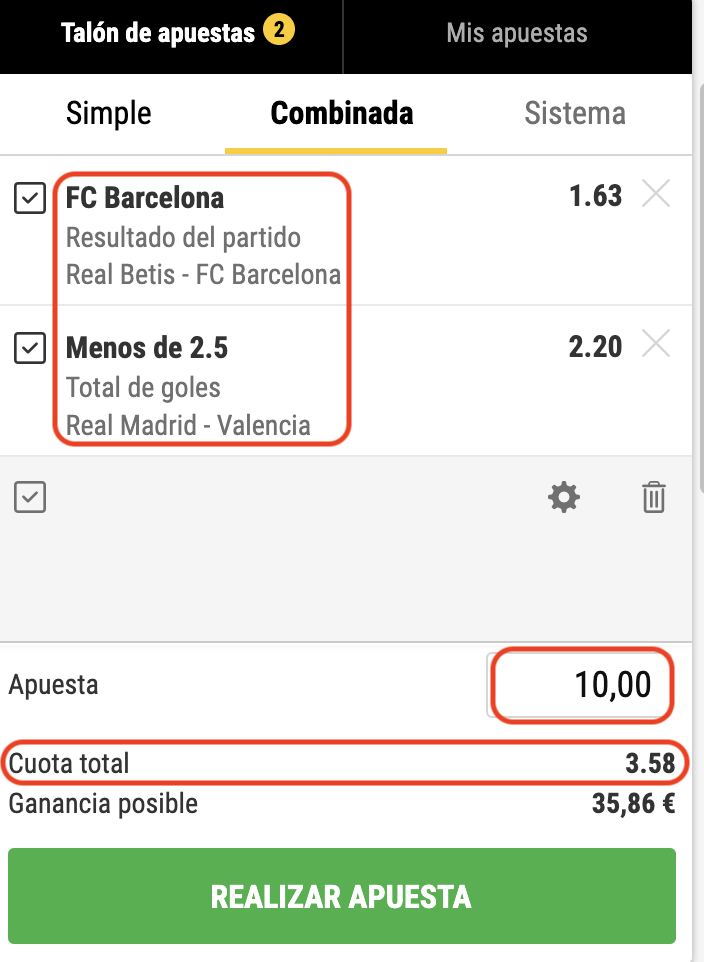
Task: Open the Mis apuestas tab
Action: click(x=517, y=33)
